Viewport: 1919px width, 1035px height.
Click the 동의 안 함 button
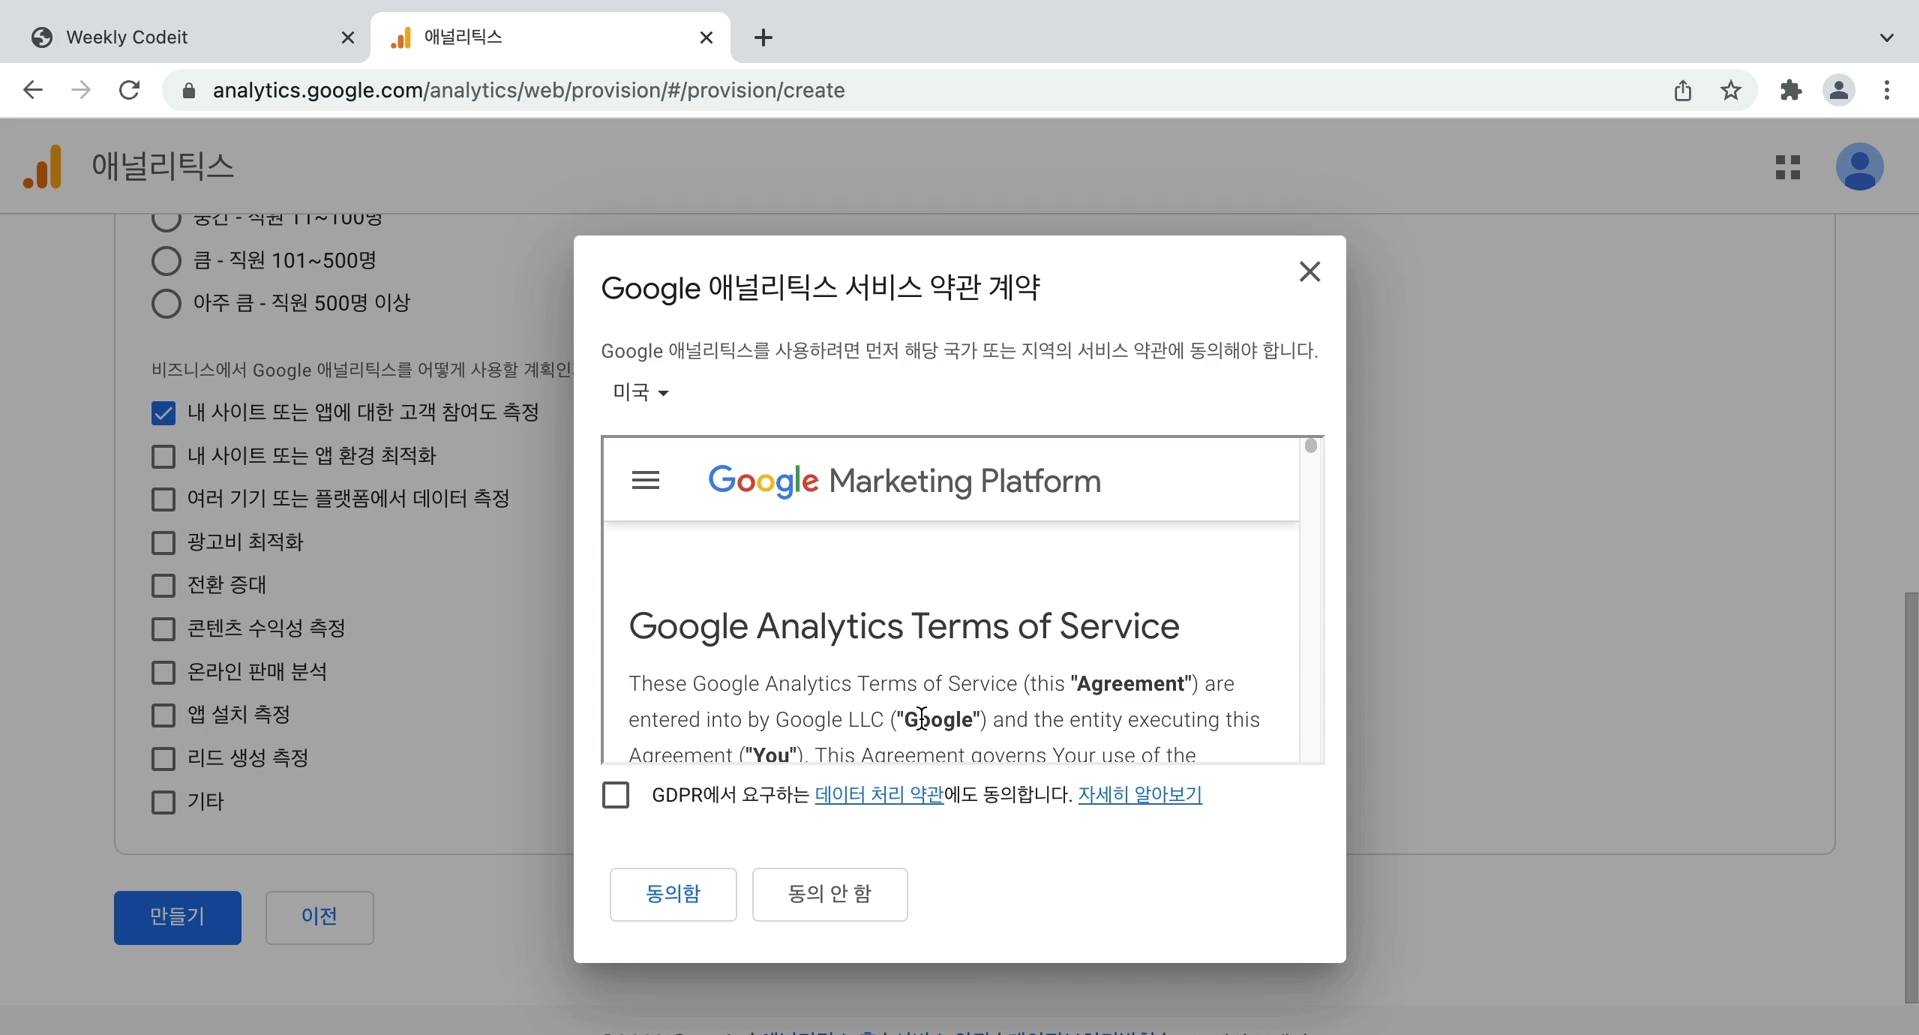[x=830, y=894]
